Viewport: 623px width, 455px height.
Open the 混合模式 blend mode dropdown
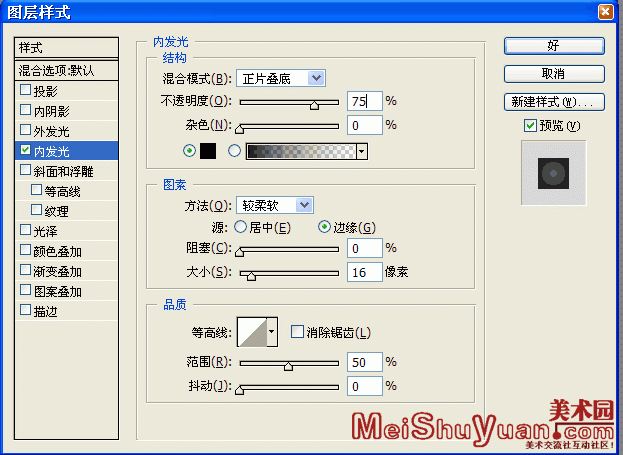pos(316,78)
